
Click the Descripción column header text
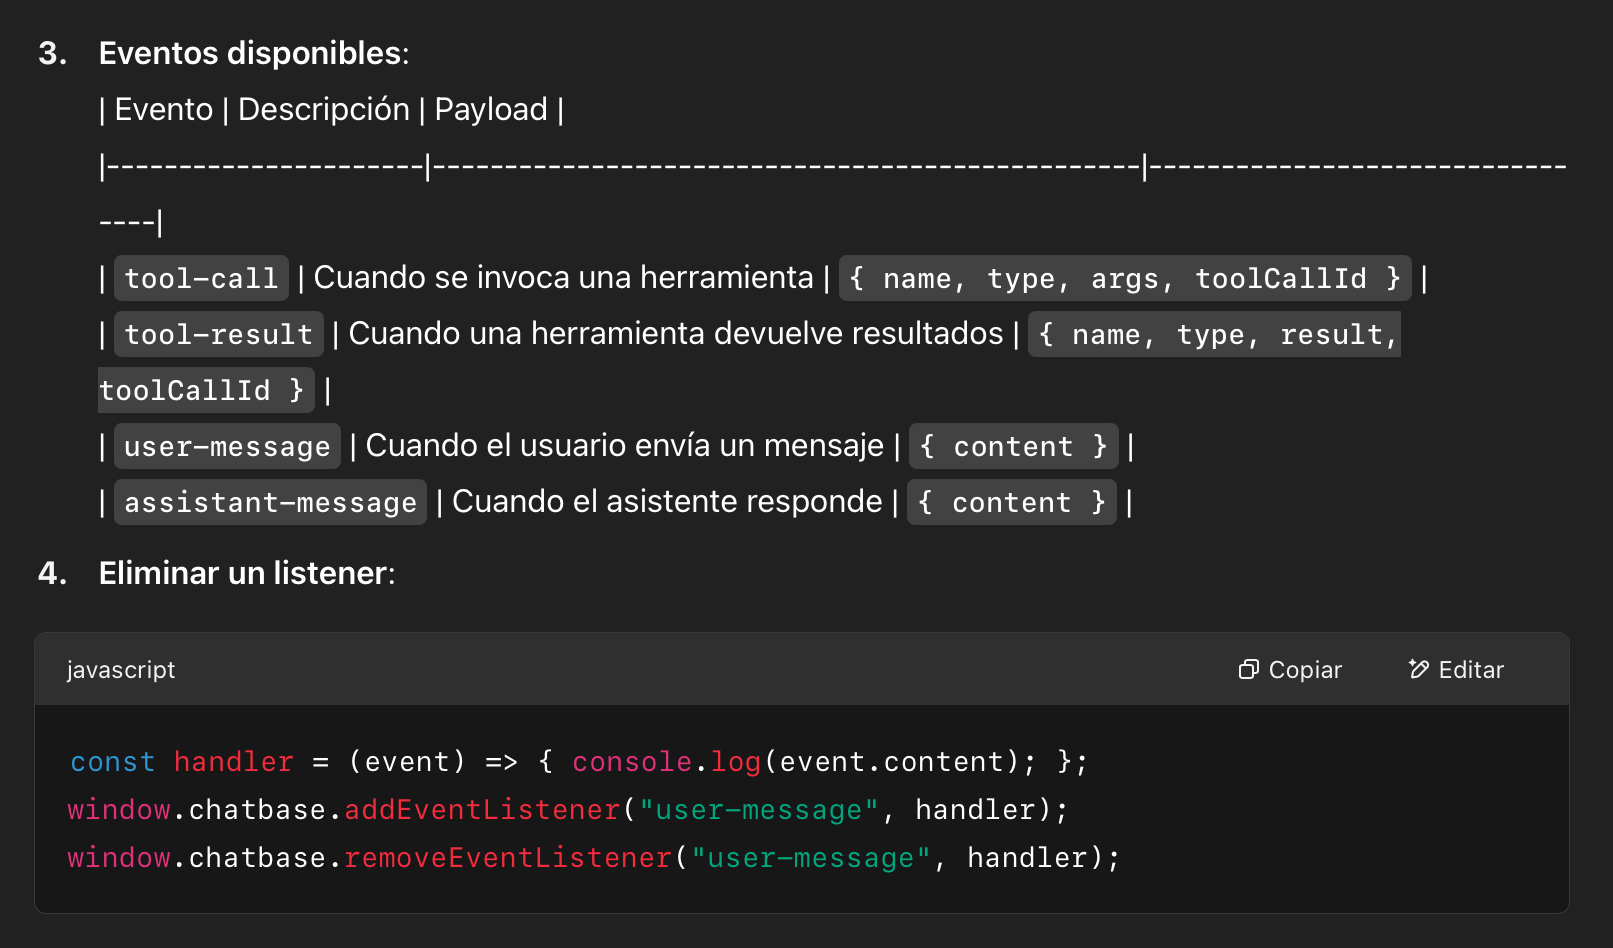324,109
